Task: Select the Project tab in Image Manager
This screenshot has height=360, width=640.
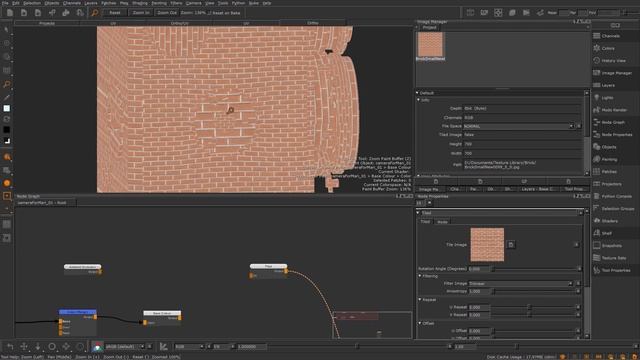Action: 429,27
